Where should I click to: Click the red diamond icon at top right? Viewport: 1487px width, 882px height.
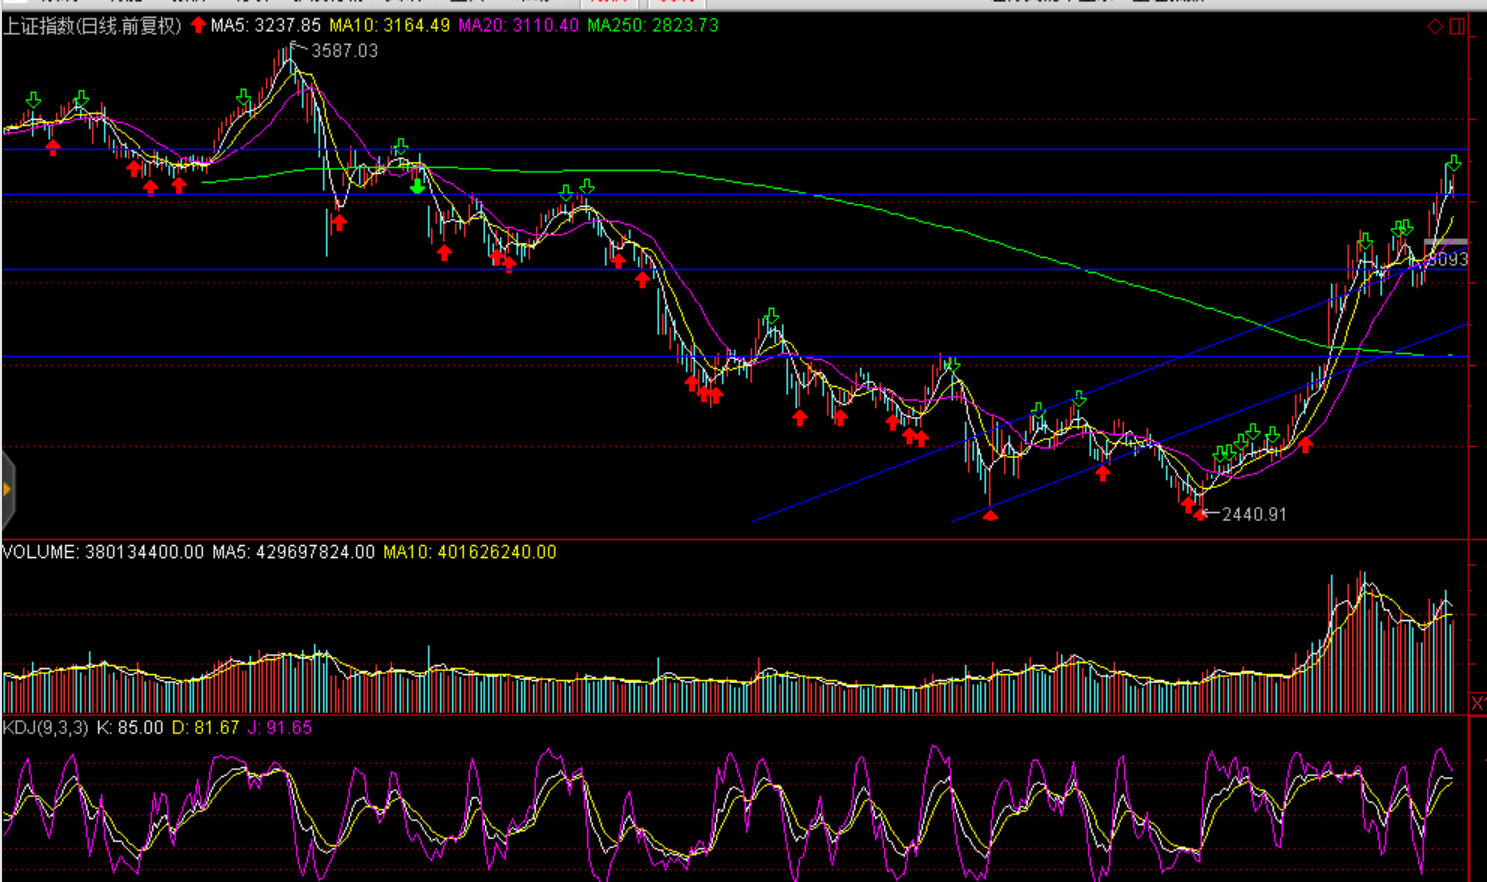[1435, 26]
